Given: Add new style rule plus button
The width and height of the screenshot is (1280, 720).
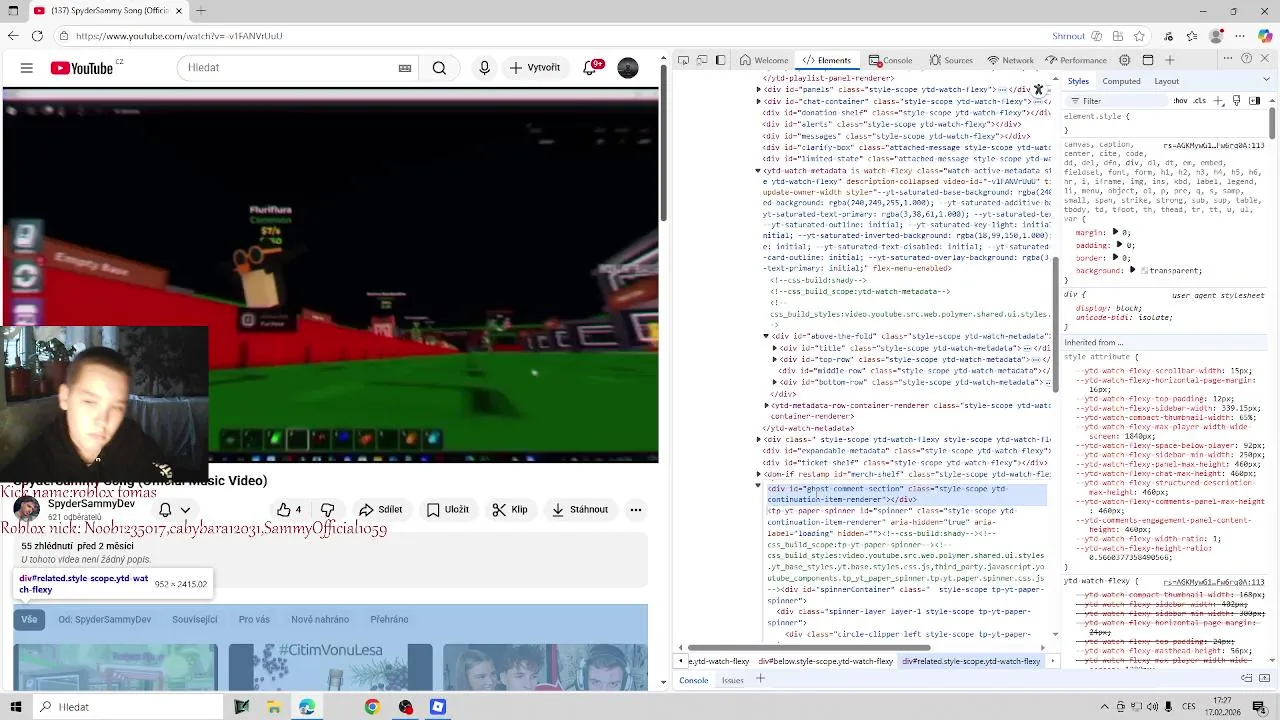Looking at the screenshot, I should [1220, 101].
